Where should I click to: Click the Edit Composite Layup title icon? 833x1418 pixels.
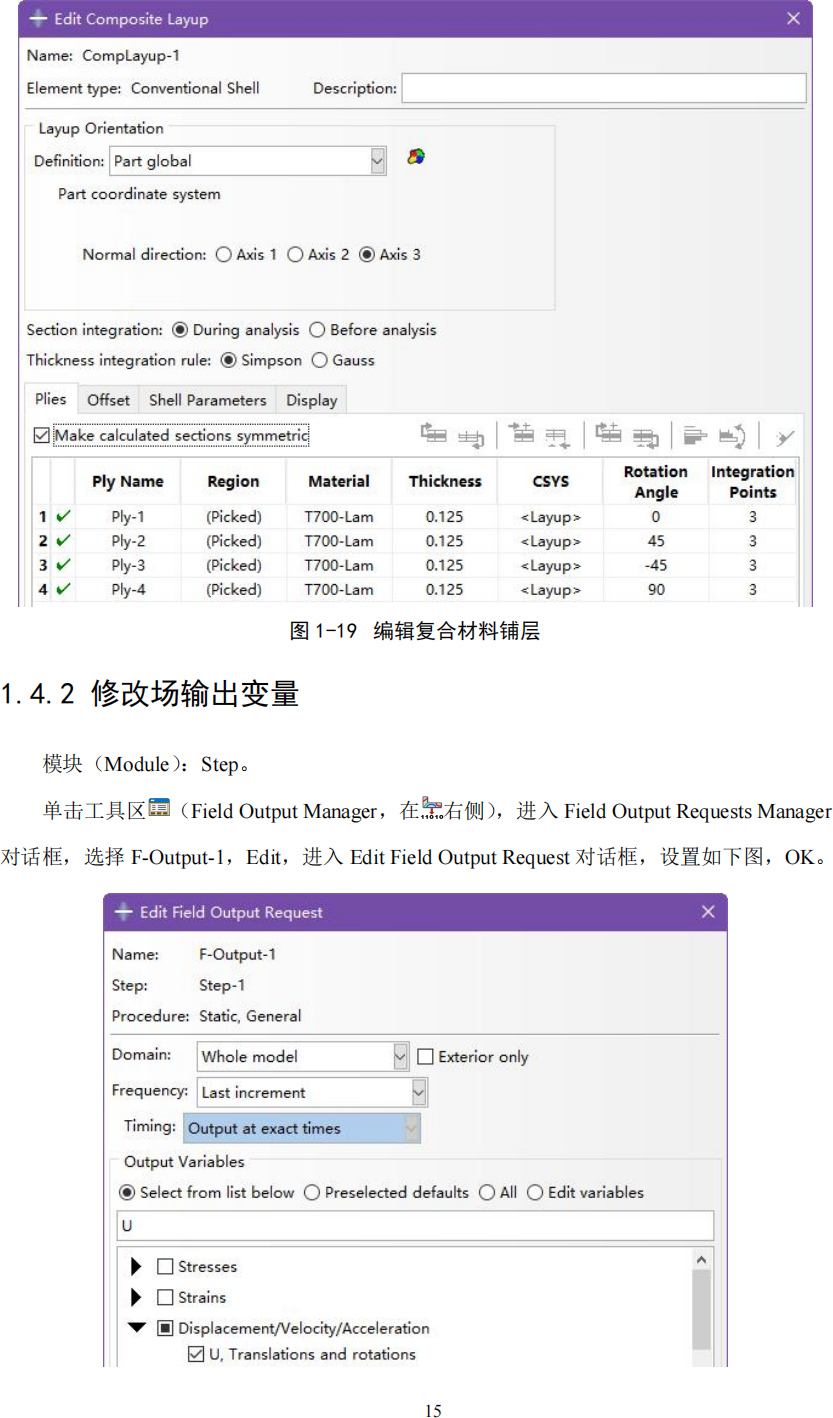pyautogui.click(x=38, y=19)
